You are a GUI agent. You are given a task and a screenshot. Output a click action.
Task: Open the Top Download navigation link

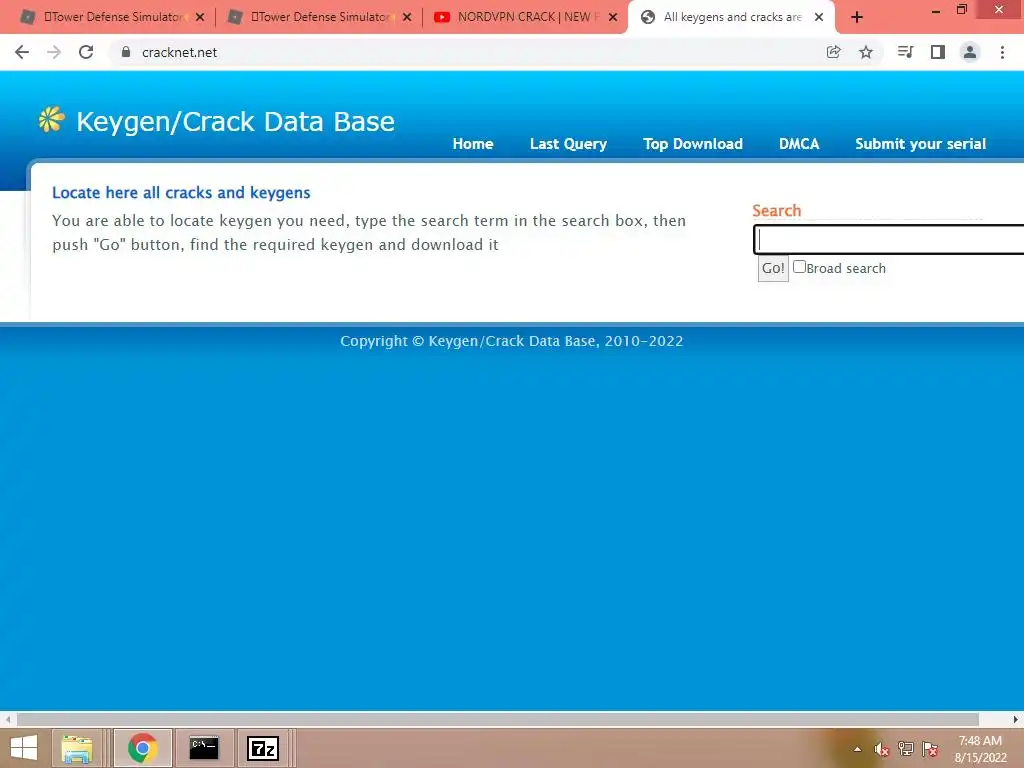(693, 144)
